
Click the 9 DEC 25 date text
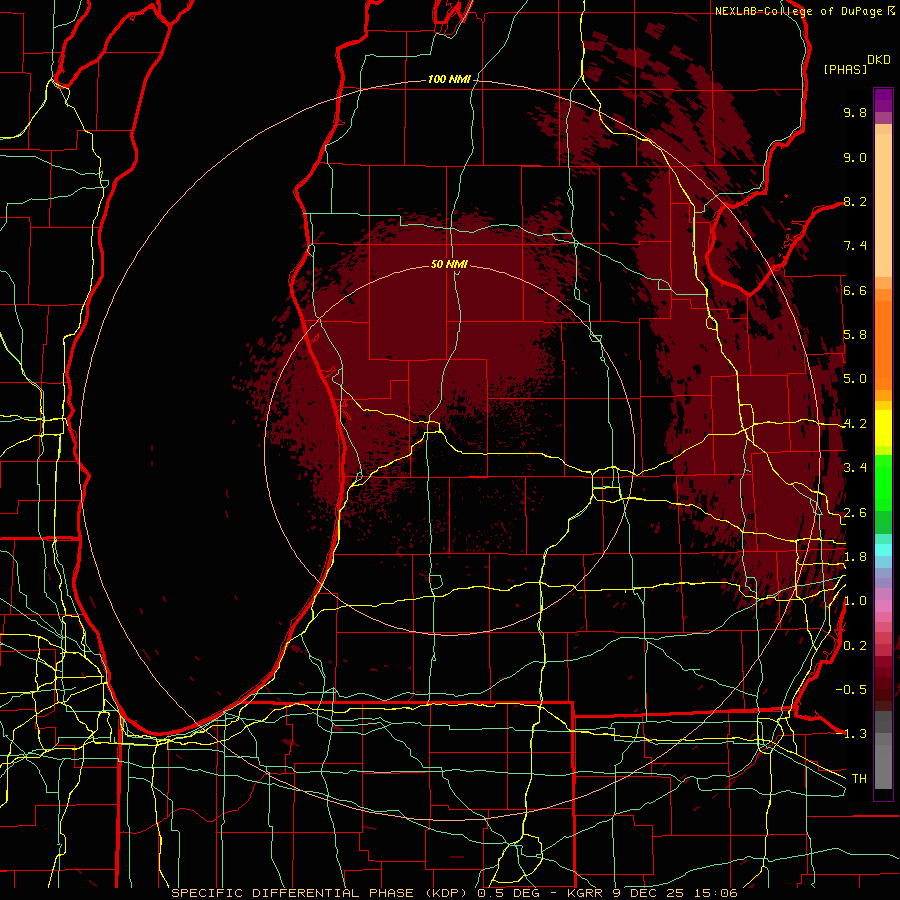click(651, 893)
